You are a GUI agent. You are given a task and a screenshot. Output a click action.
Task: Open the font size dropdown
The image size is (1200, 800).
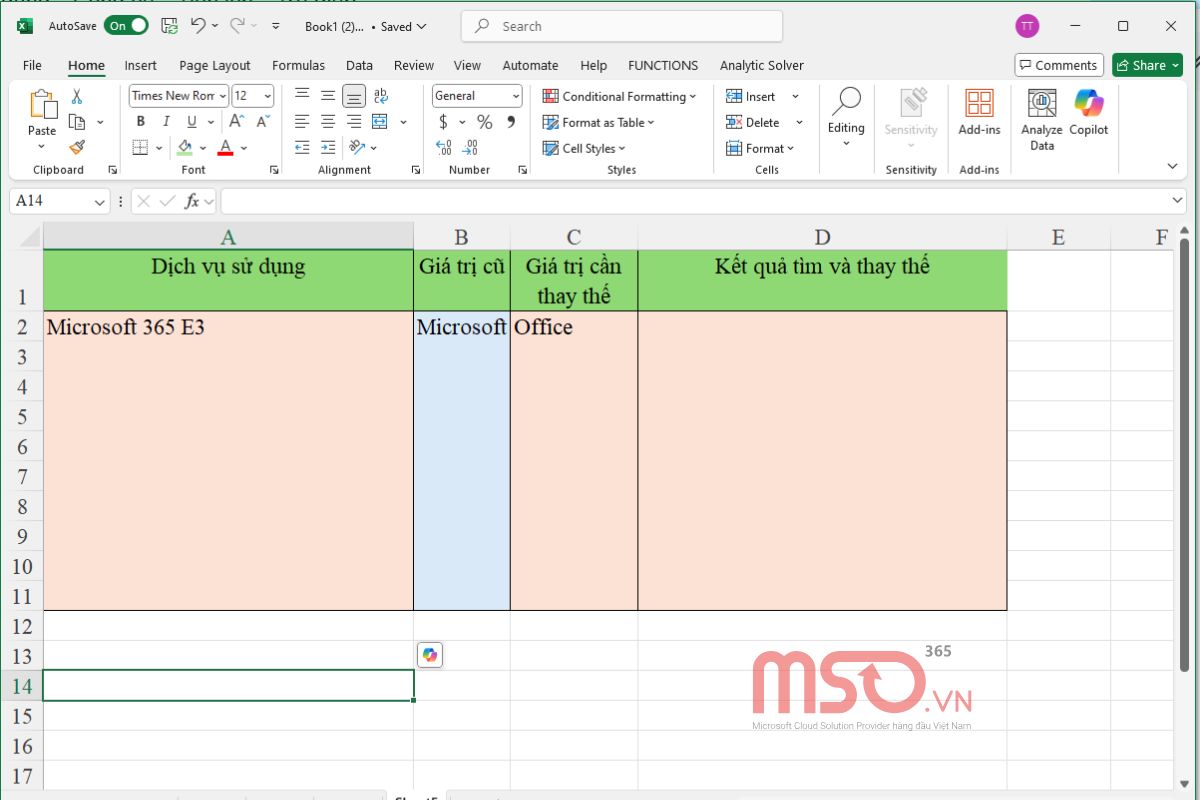point(266,96)
